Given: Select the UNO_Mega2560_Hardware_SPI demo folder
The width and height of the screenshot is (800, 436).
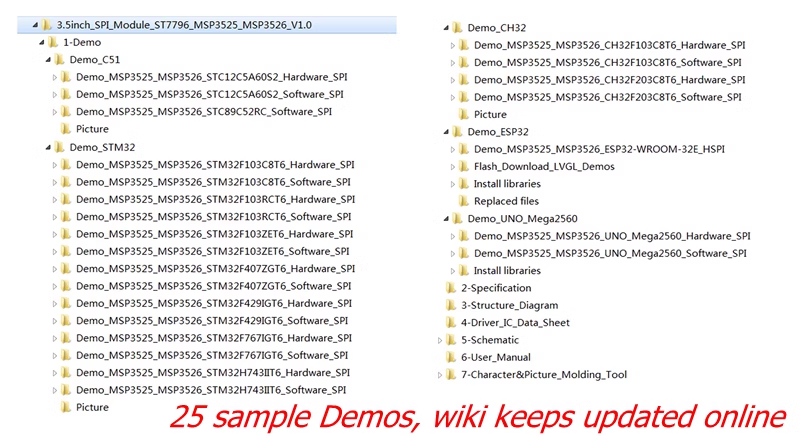Looking at the screenshot, I should pyautogui.click(x=612, y=236).
